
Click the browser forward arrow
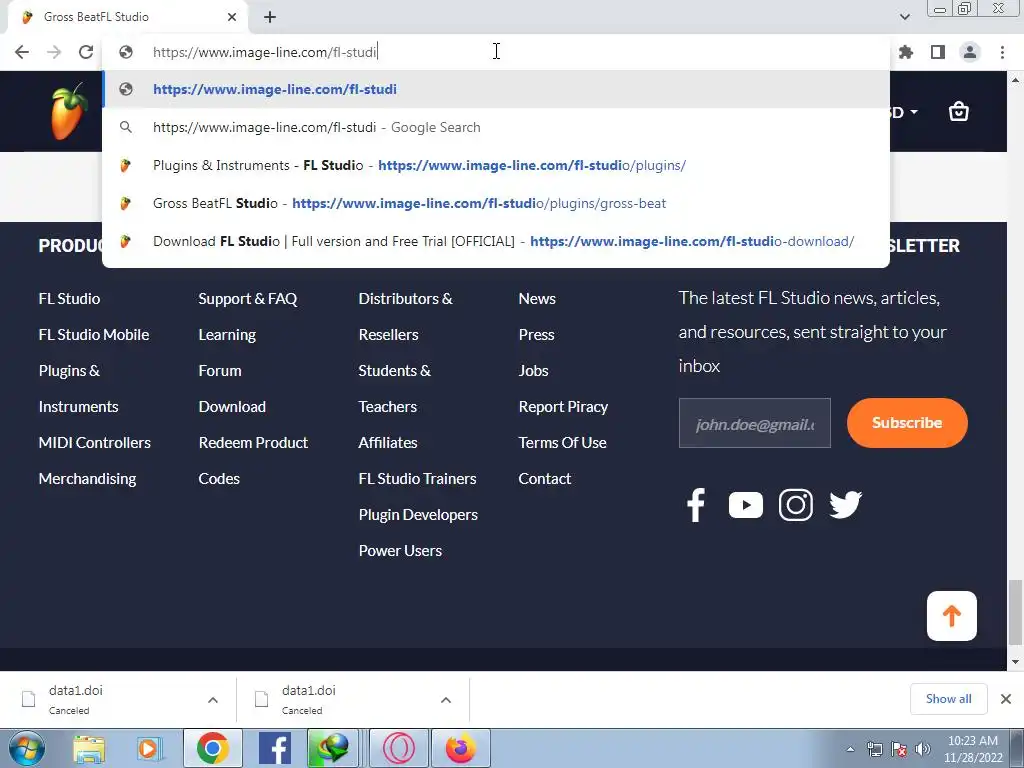point(54,52)
